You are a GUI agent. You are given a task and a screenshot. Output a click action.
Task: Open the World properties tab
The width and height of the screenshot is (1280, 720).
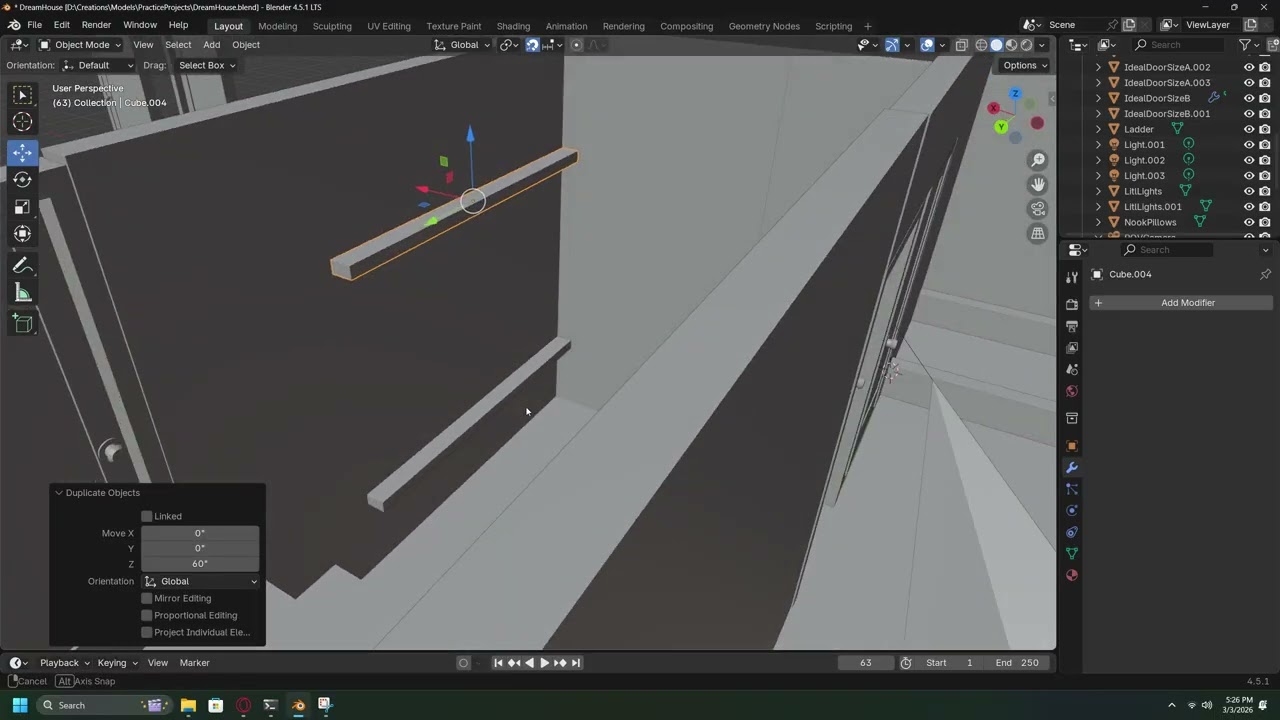(1072, 391)
